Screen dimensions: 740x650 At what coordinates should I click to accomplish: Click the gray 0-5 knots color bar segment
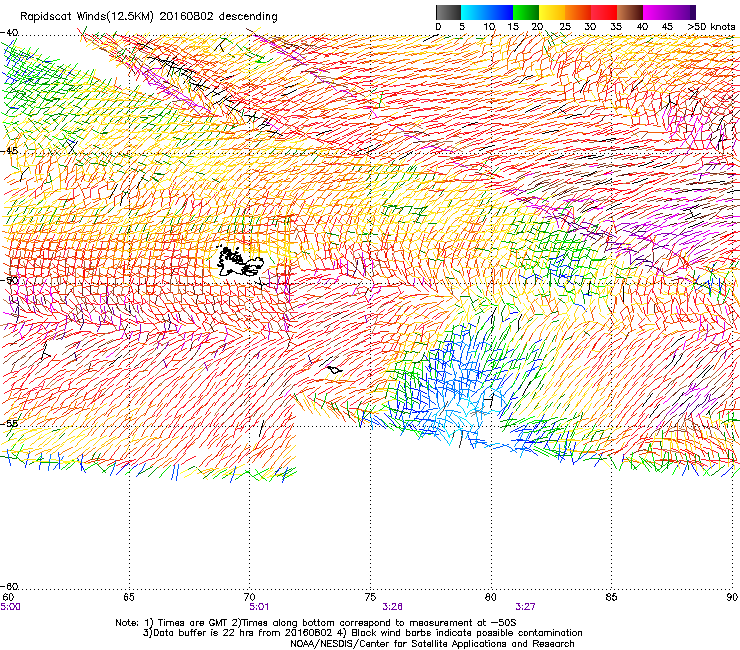coord(448,12)
